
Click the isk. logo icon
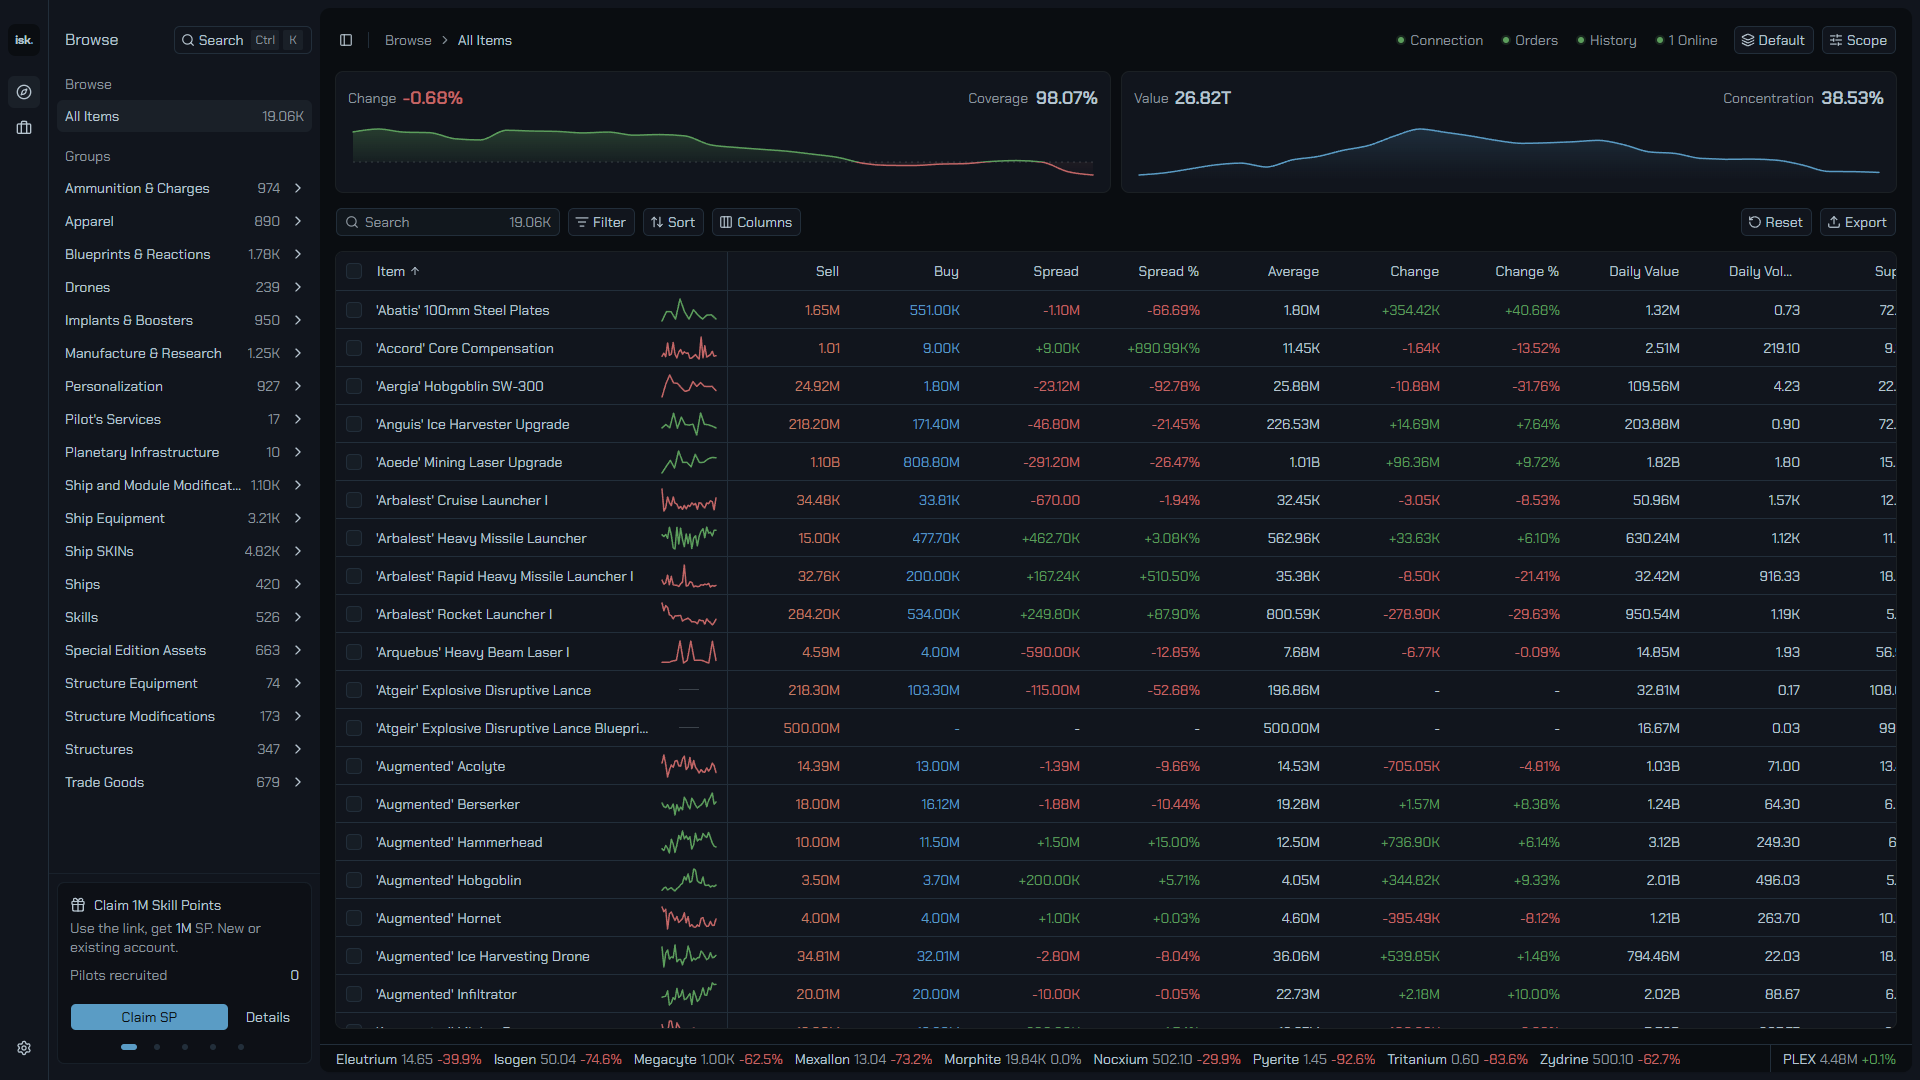pyautogui.click(x=24, y=40)
